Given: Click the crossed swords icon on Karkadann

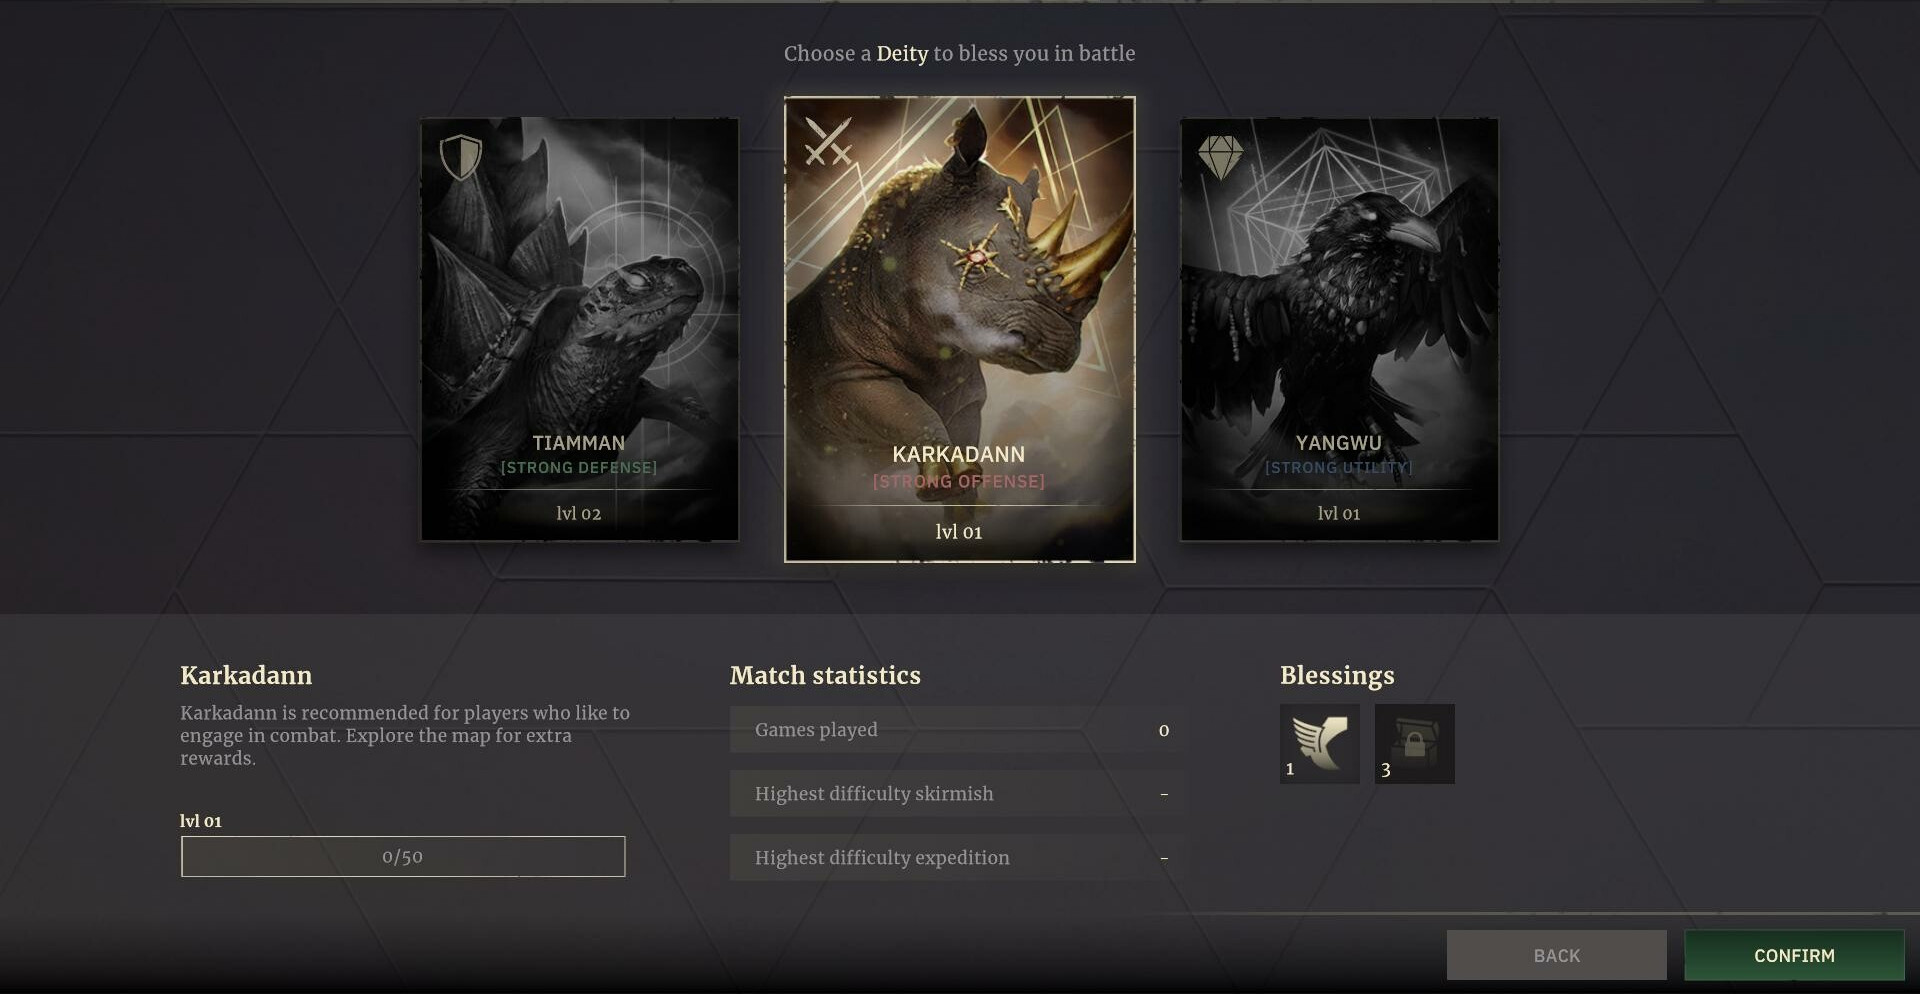Looking at the screenshot, I should click(x=828, y=142).
